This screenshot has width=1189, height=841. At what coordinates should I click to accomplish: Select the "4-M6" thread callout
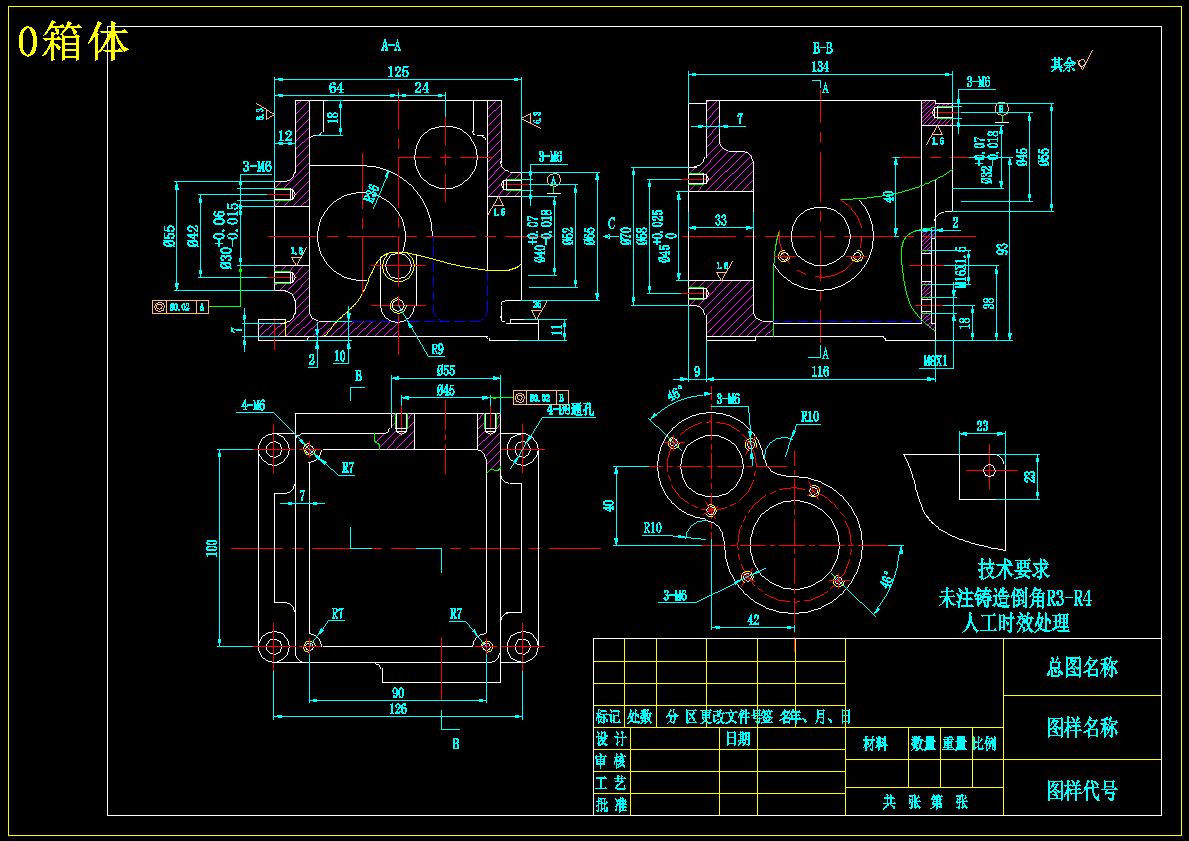click(x=253, y=406)
